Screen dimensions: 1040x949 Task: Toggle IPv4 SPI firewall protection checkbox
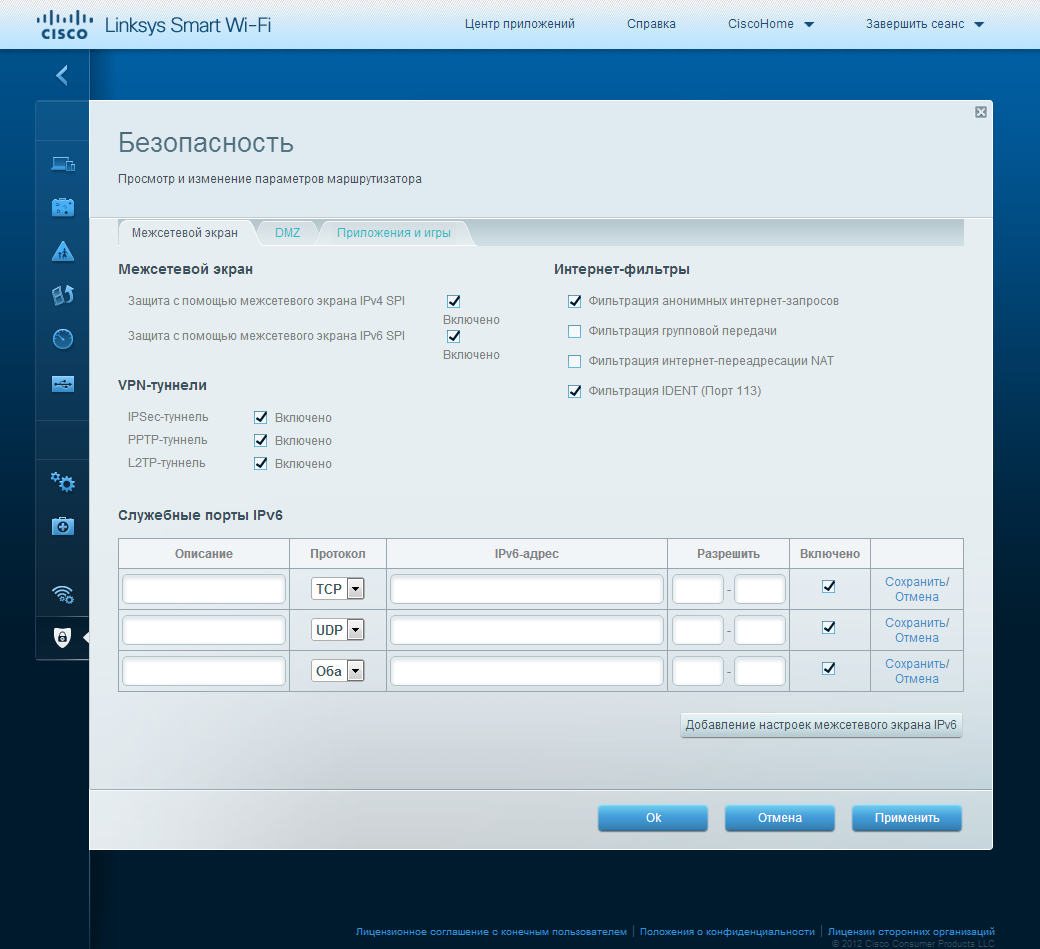(454, 301)
